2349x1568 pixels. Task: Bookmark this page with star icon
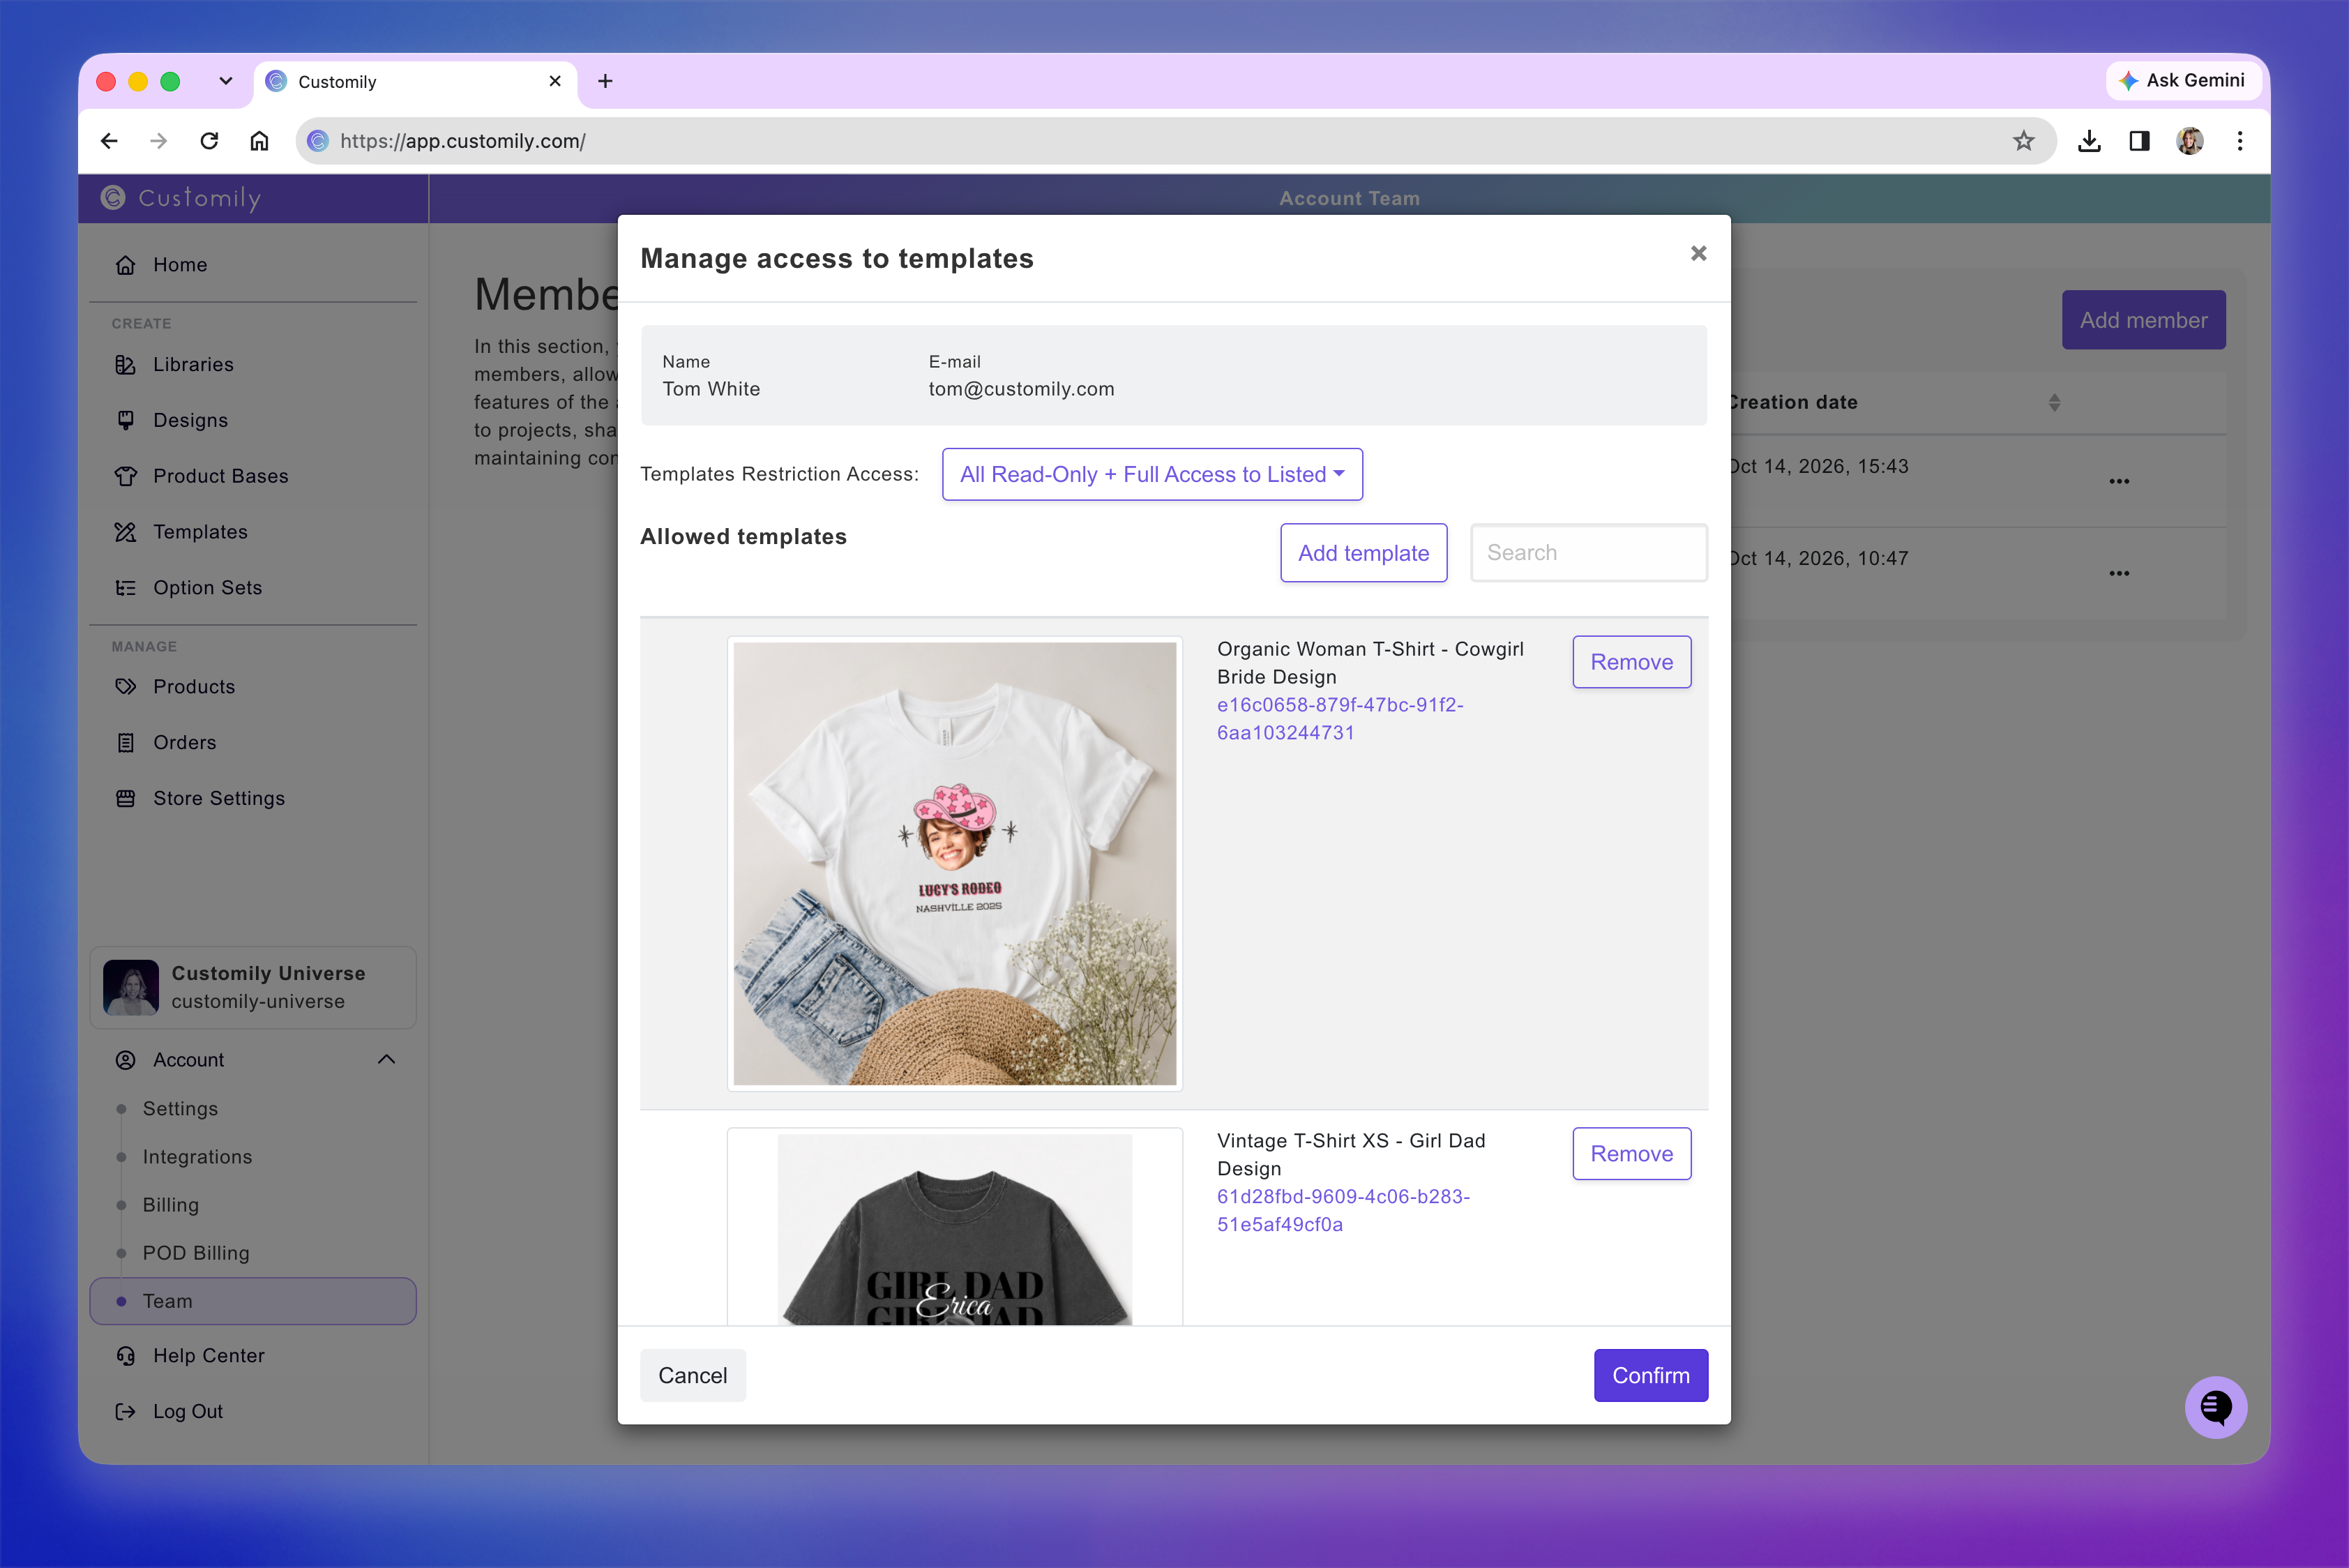[2023, 141]
